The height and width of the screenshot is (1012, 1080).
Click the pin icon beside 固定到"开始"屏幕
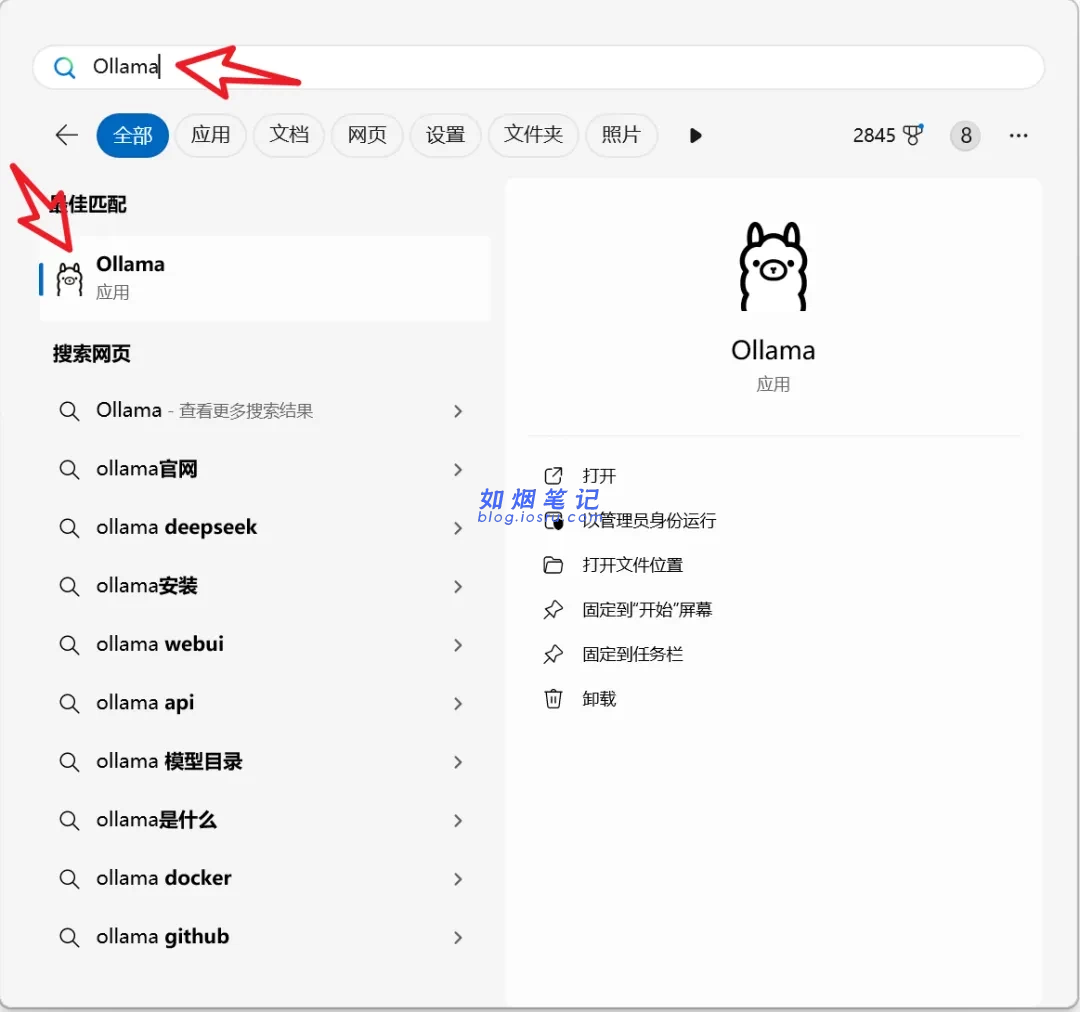[x=554, y=610]
